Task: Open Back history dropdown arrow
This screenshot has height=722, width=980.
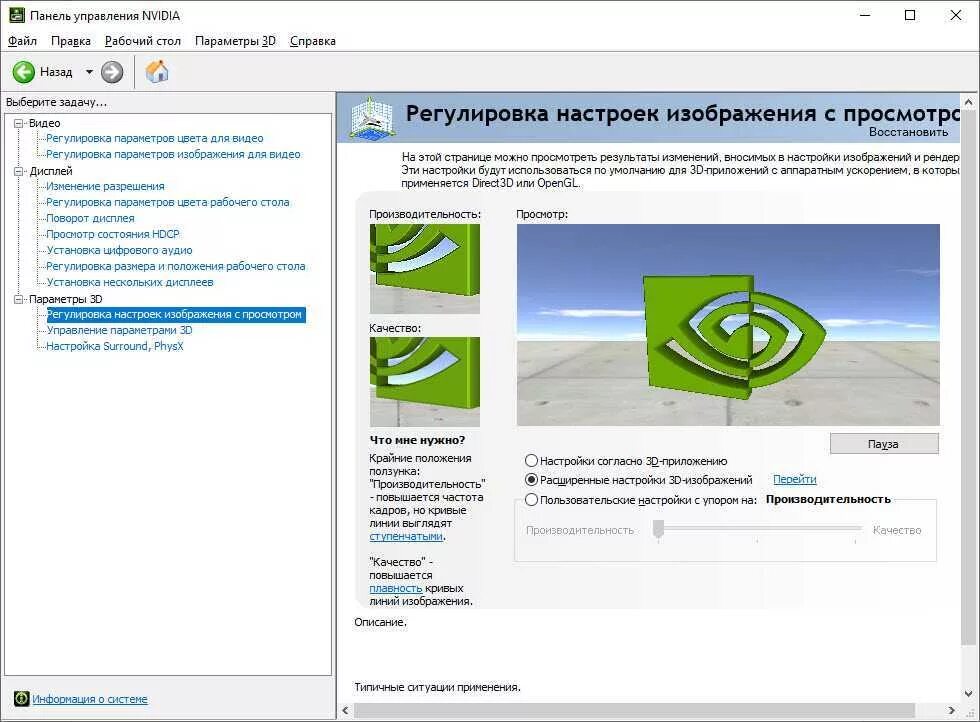Action: click(x=89, y=72)
